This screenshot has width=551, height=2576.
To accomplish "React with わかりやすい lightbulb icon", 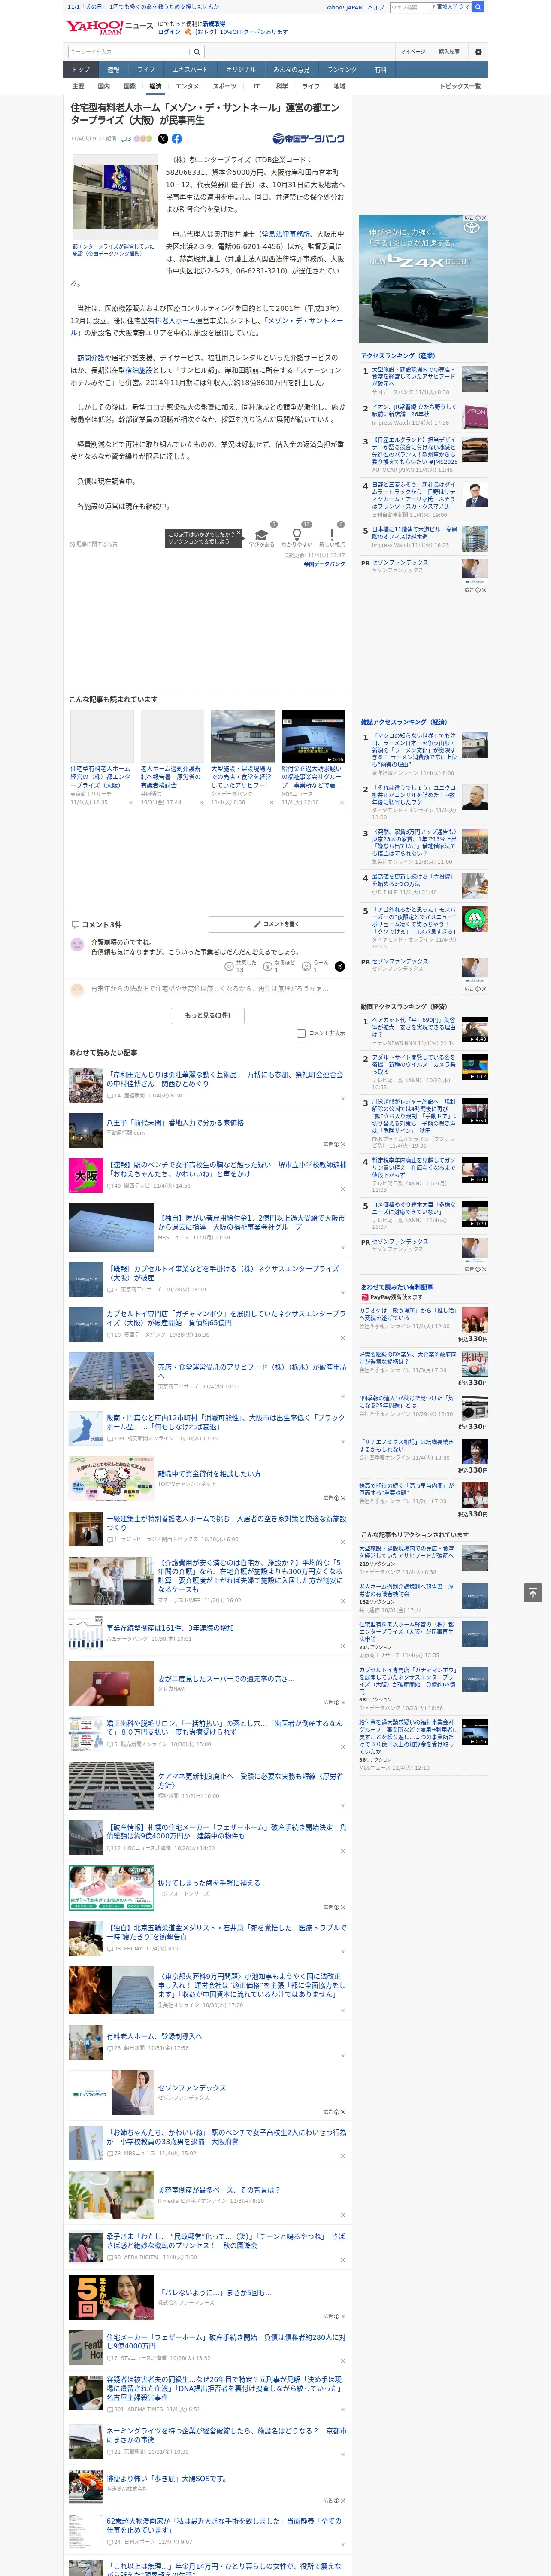I will (x=296, y=535).
